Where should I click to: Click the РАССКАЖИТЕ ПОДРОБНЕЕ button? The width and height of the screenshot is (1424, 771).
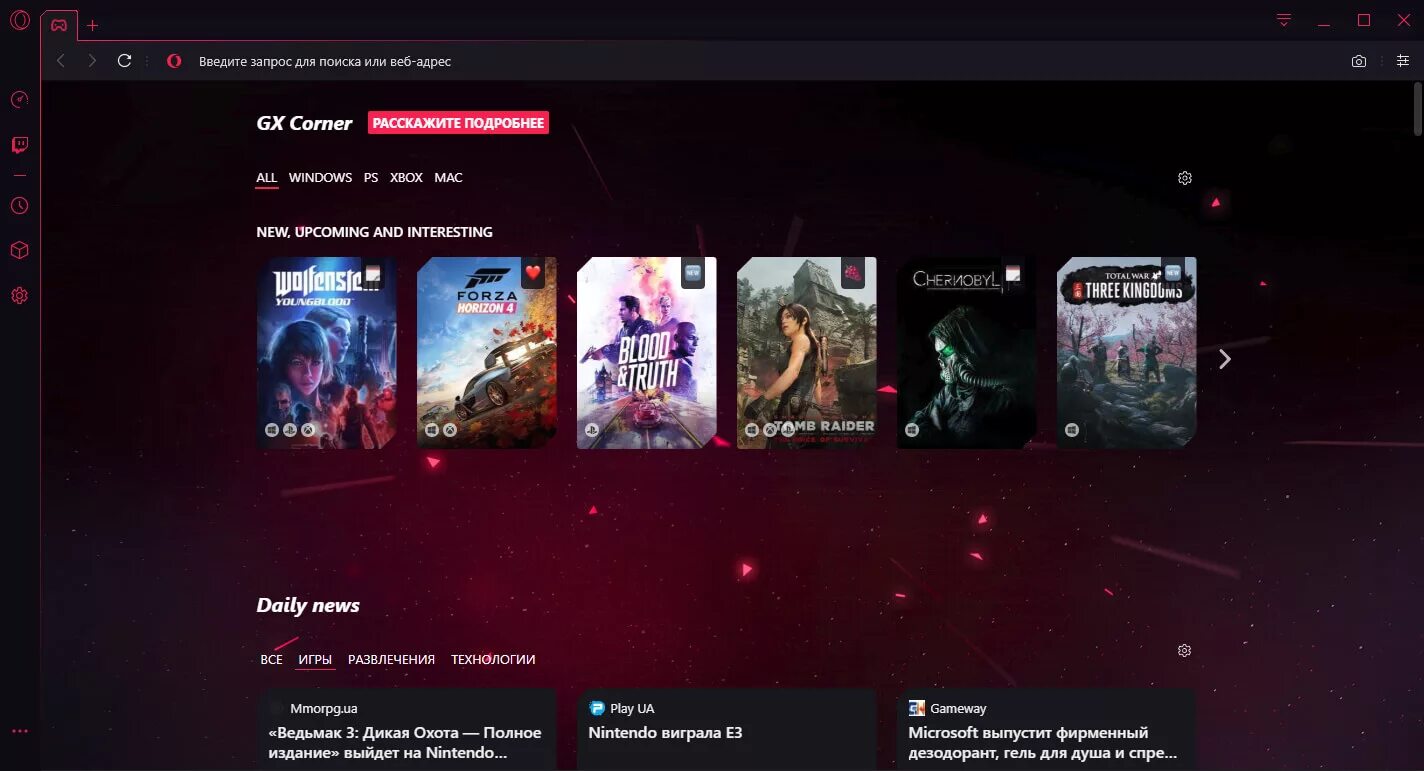[458, 123]
